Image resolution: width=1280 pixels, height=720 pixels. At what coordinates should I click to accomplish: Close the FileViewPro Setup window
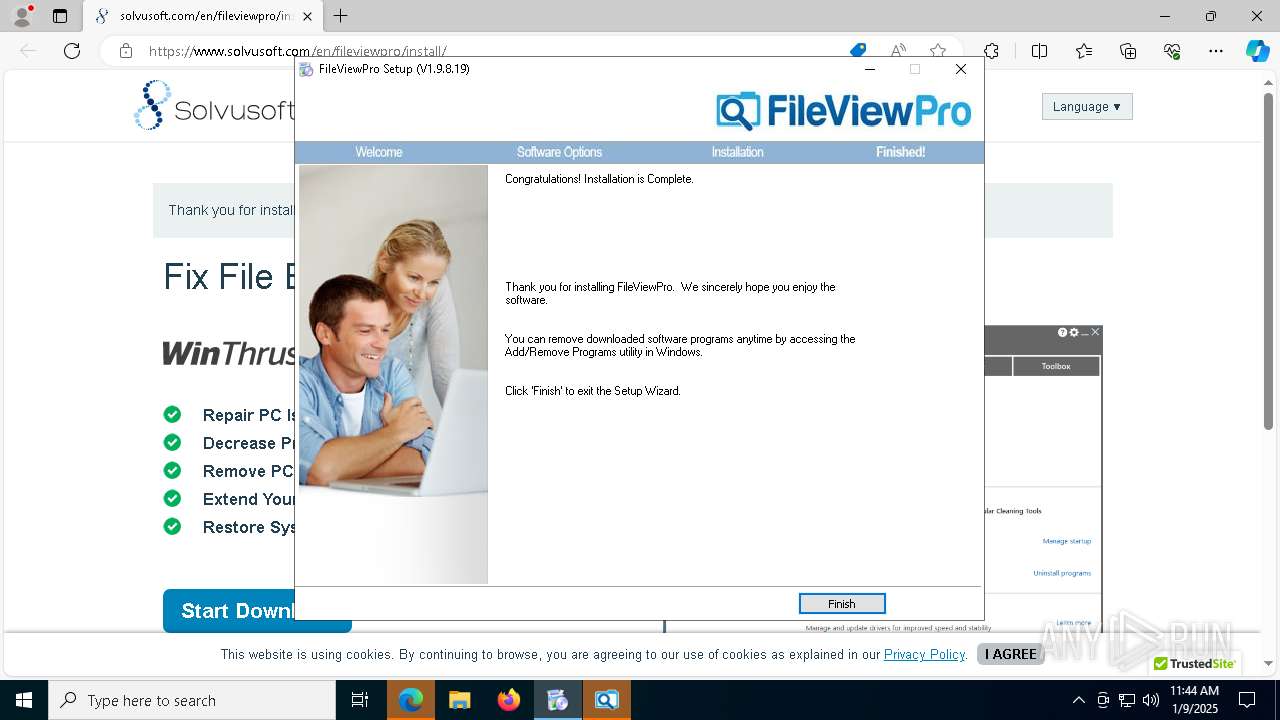coord(961,69)
